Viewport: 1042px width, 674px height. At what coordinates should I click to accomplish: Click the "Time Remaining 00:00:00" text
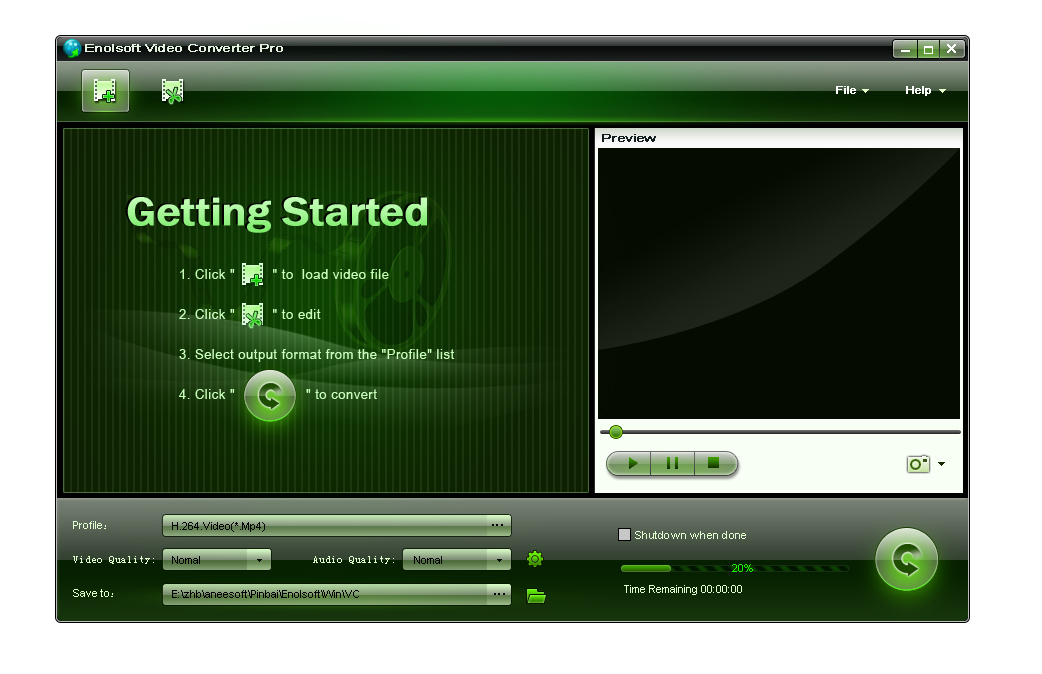point(682,589)
